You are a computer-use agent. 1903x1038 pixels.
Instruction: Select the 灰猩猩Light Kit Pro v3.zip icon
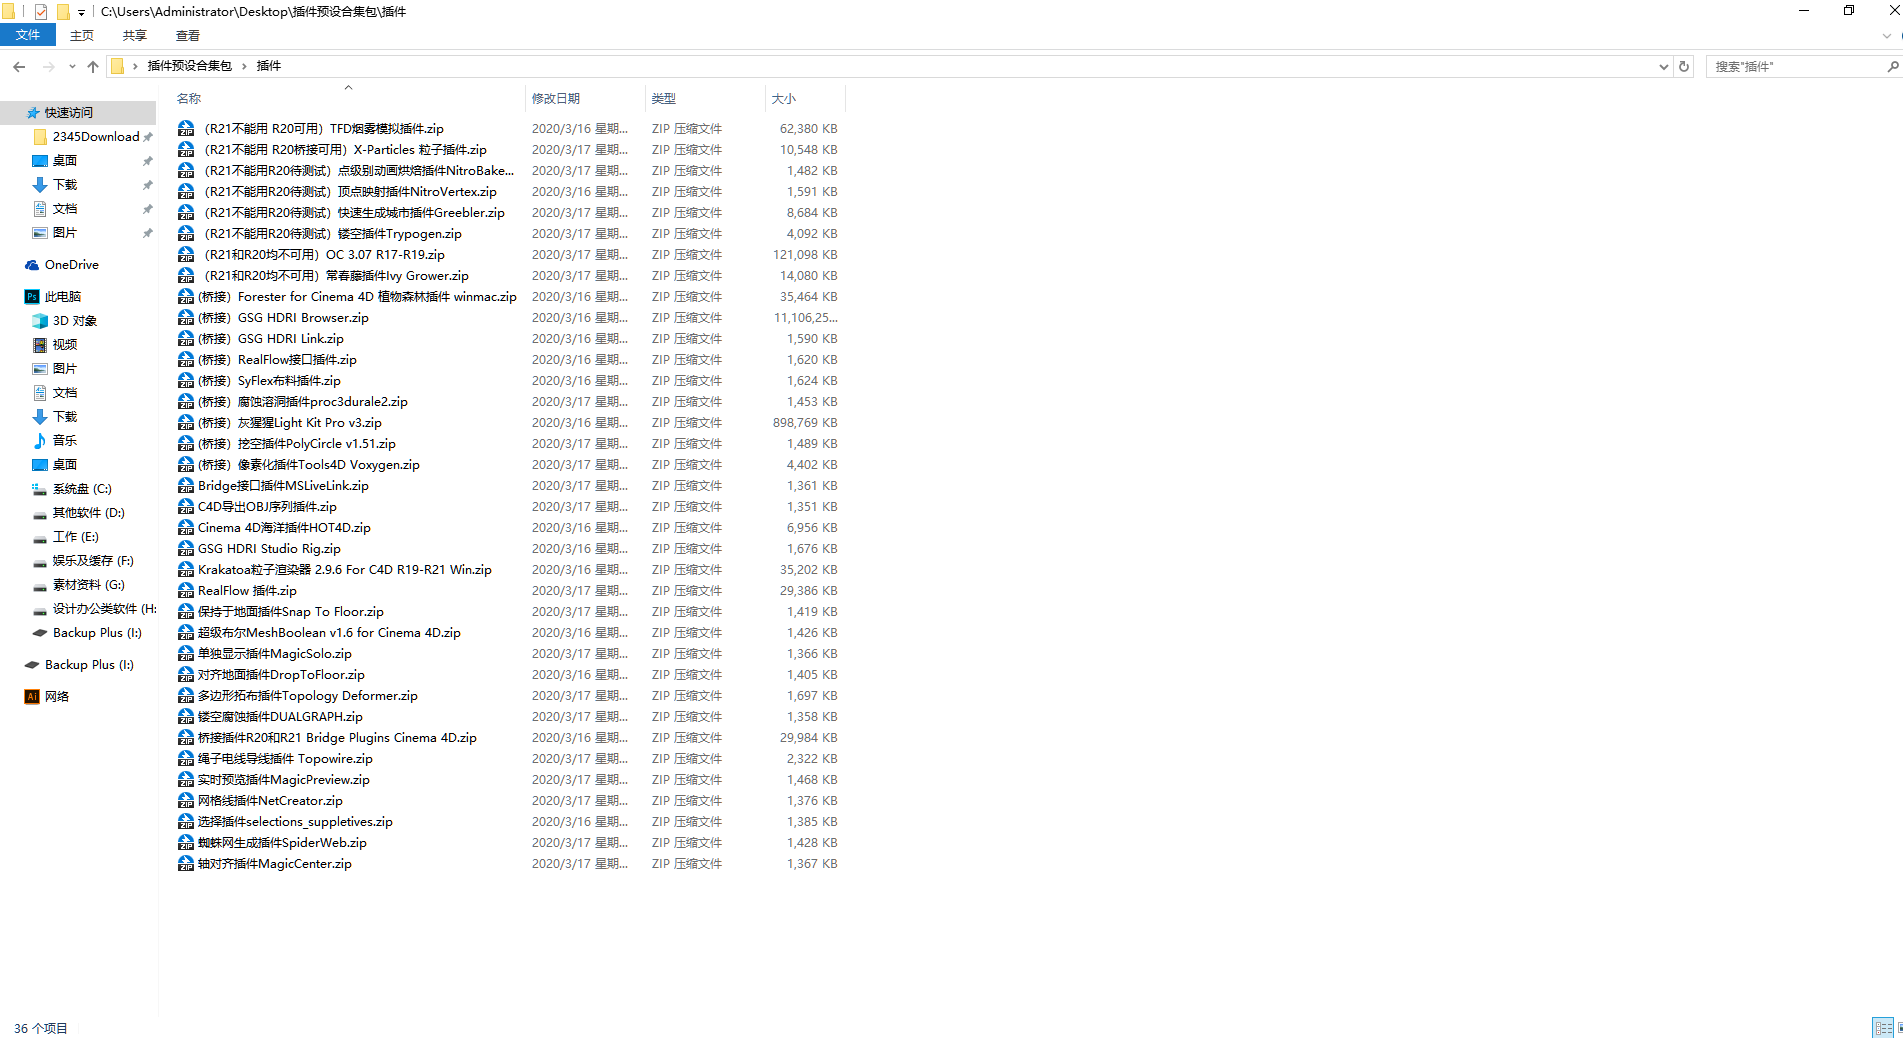click(x=186, y=423)
